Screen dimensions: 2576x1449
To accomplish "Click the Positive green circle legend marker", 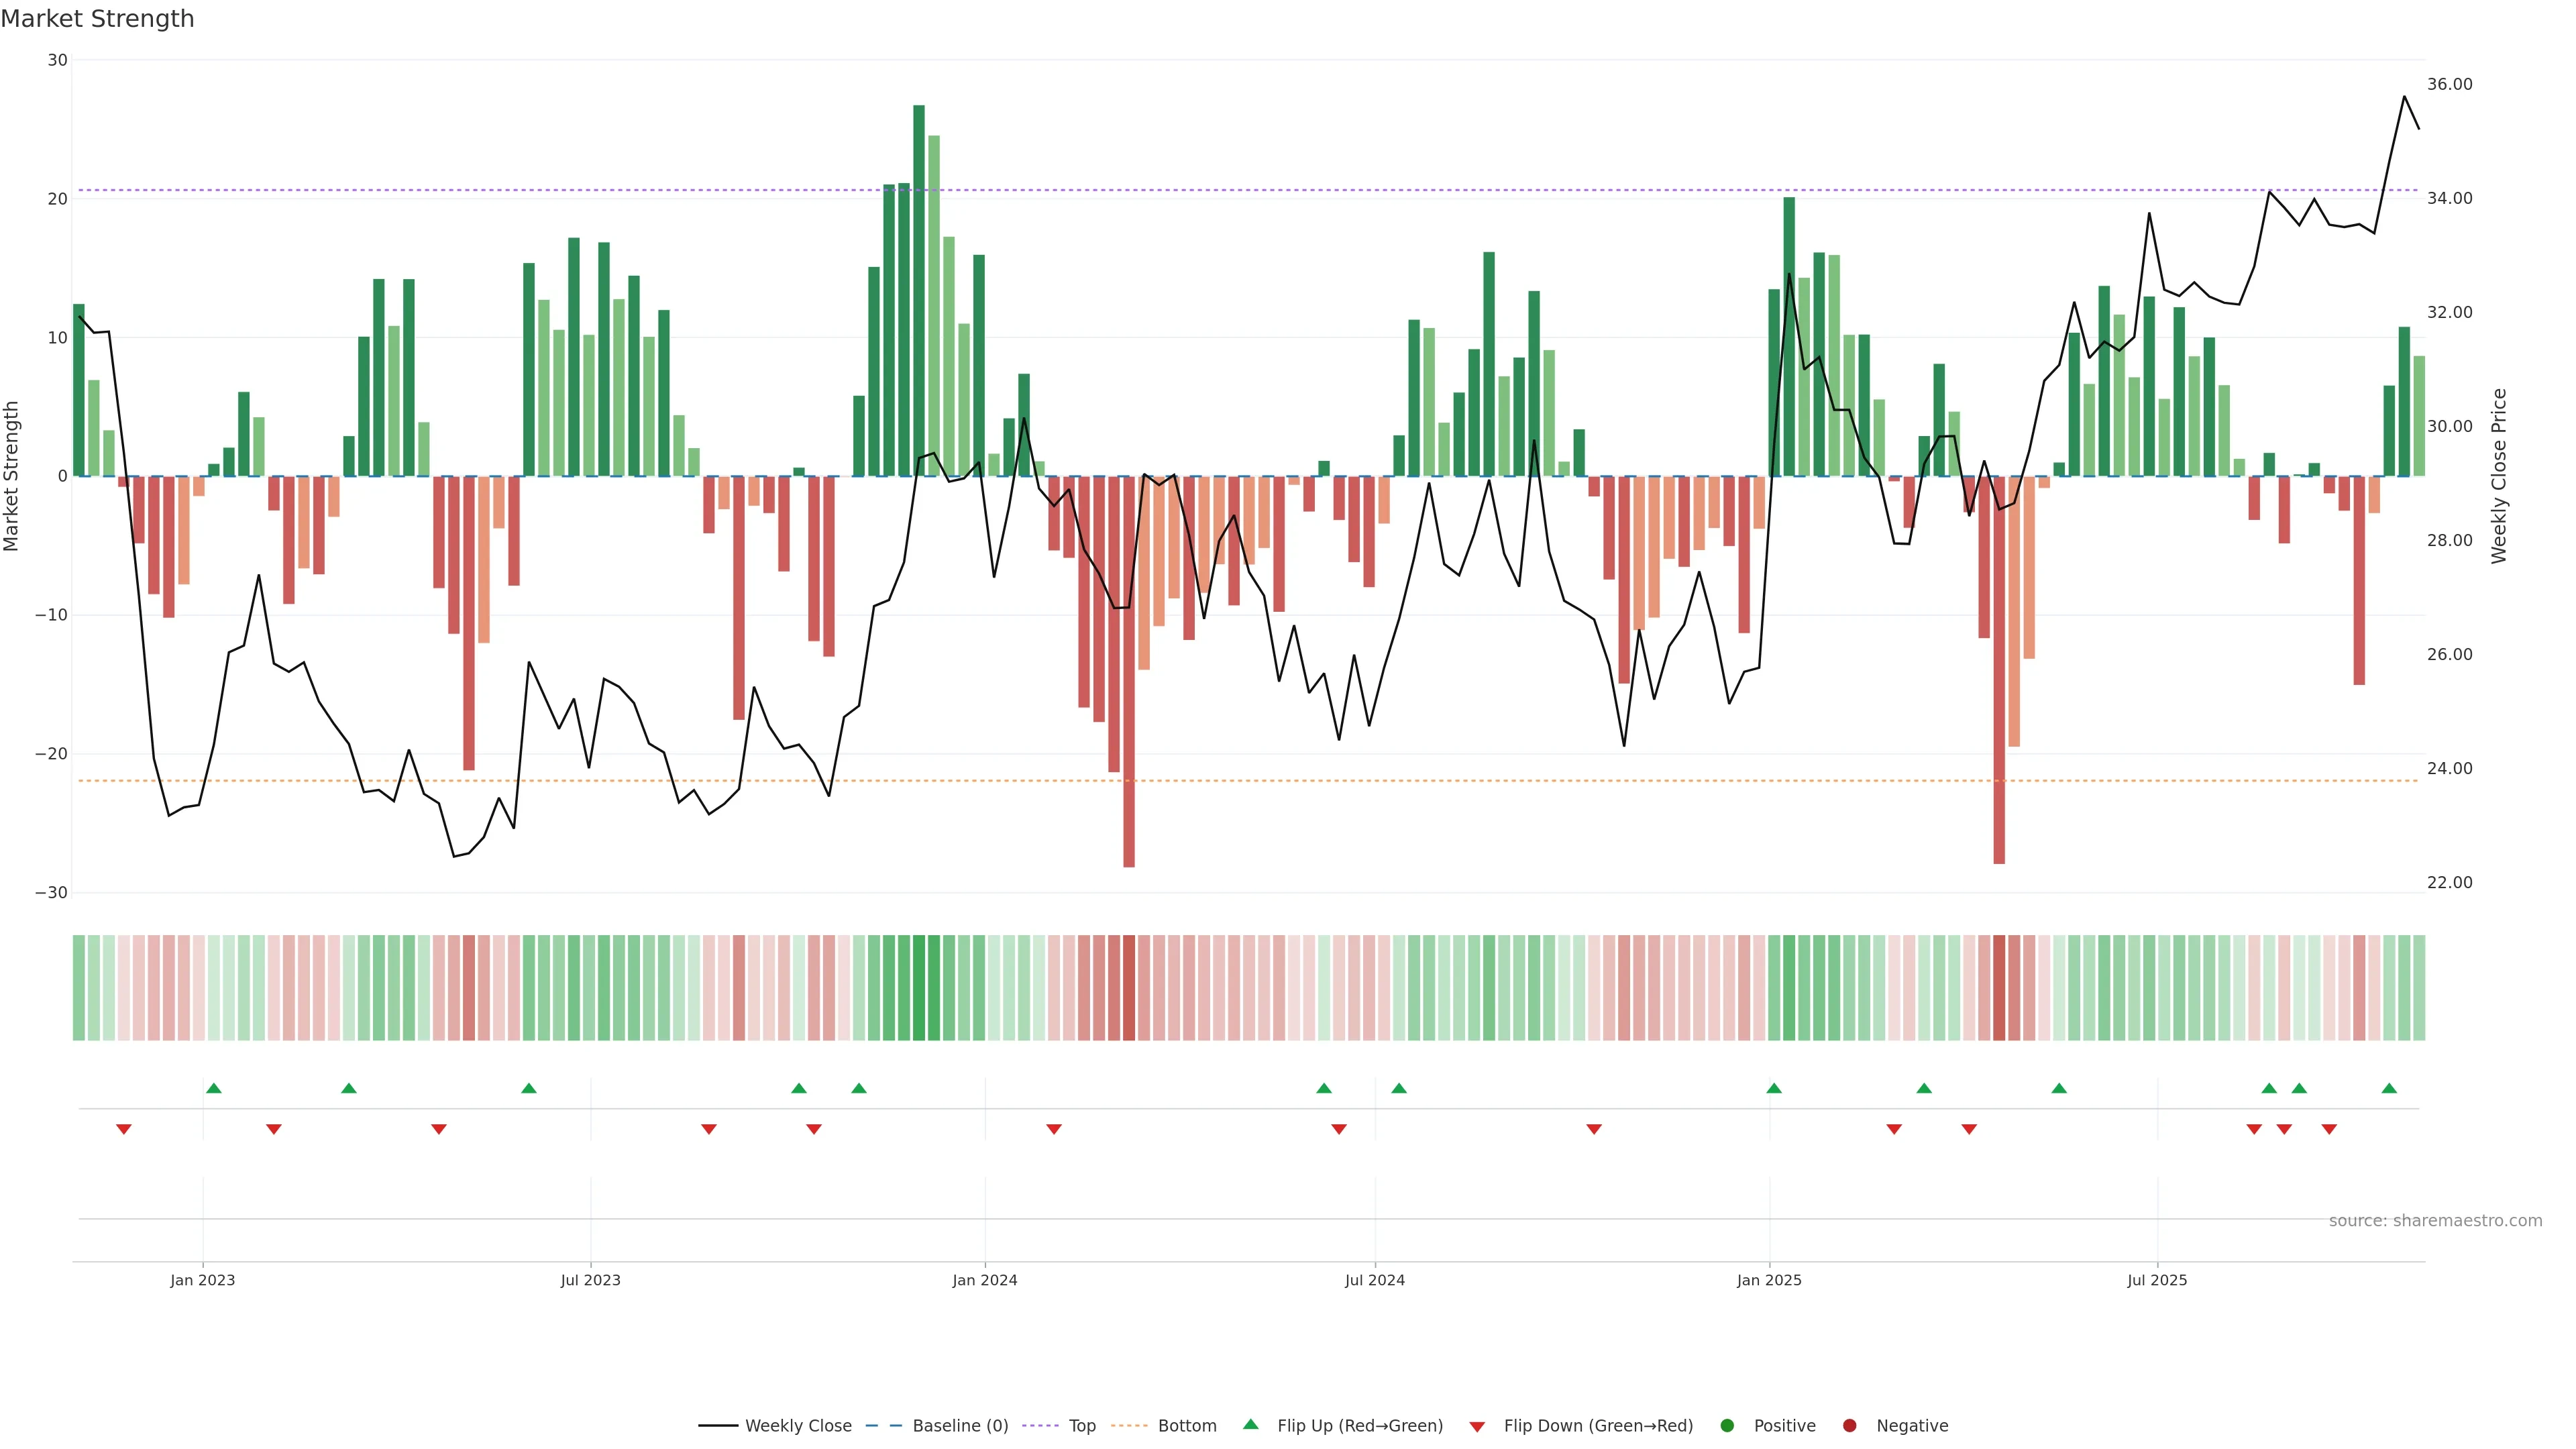I will pyautogui.click(x=1727, y=1425).
